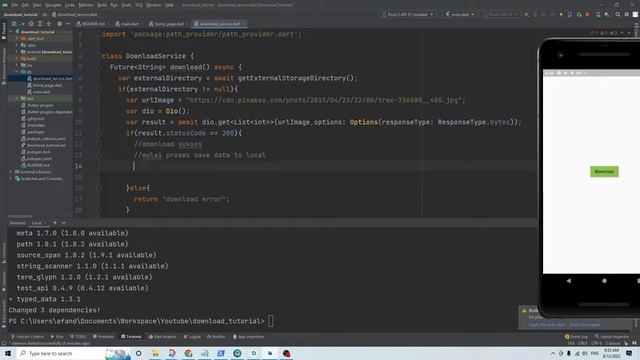Click the terminal command prompt line
Viewport: 640px width, 360px height.
pyautogui.click(x=141, y=321)
